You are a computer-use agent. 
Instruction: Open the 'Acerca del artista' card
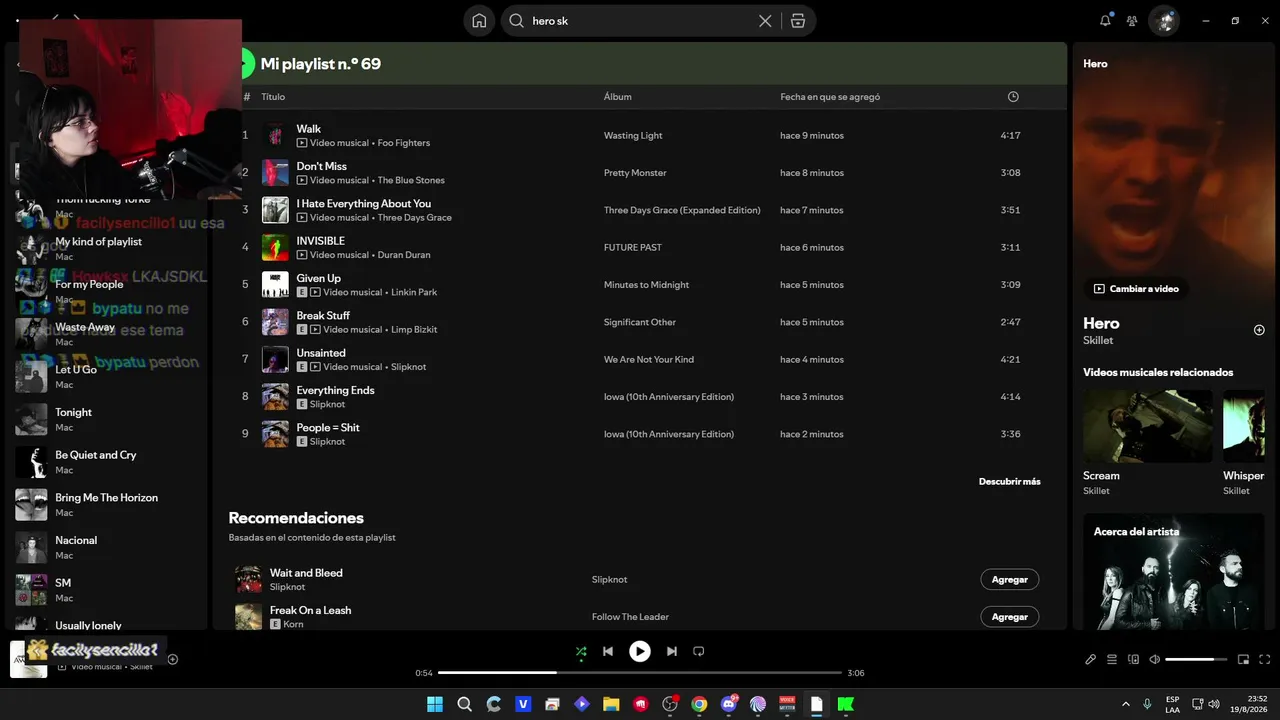coord(1174,572)
